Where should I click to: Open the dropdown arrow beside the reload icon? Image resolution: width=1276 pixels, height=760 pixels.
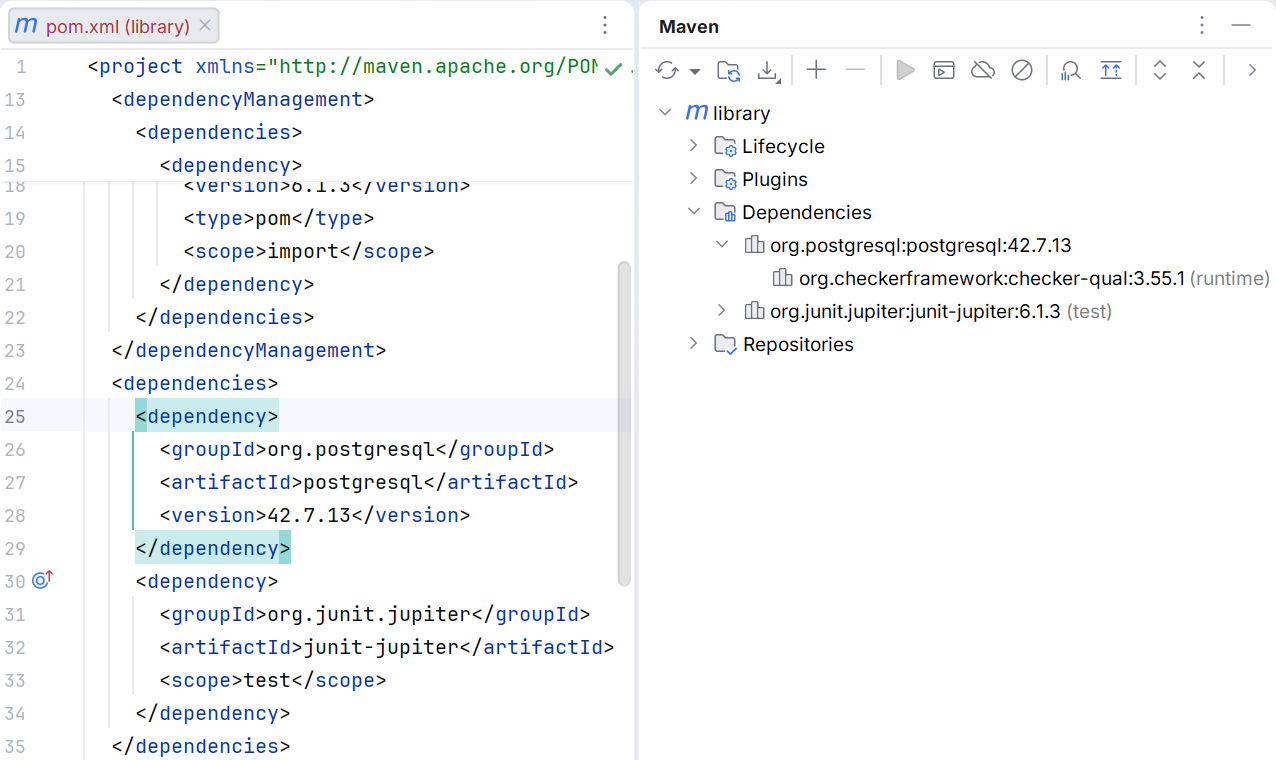point(695,72)
